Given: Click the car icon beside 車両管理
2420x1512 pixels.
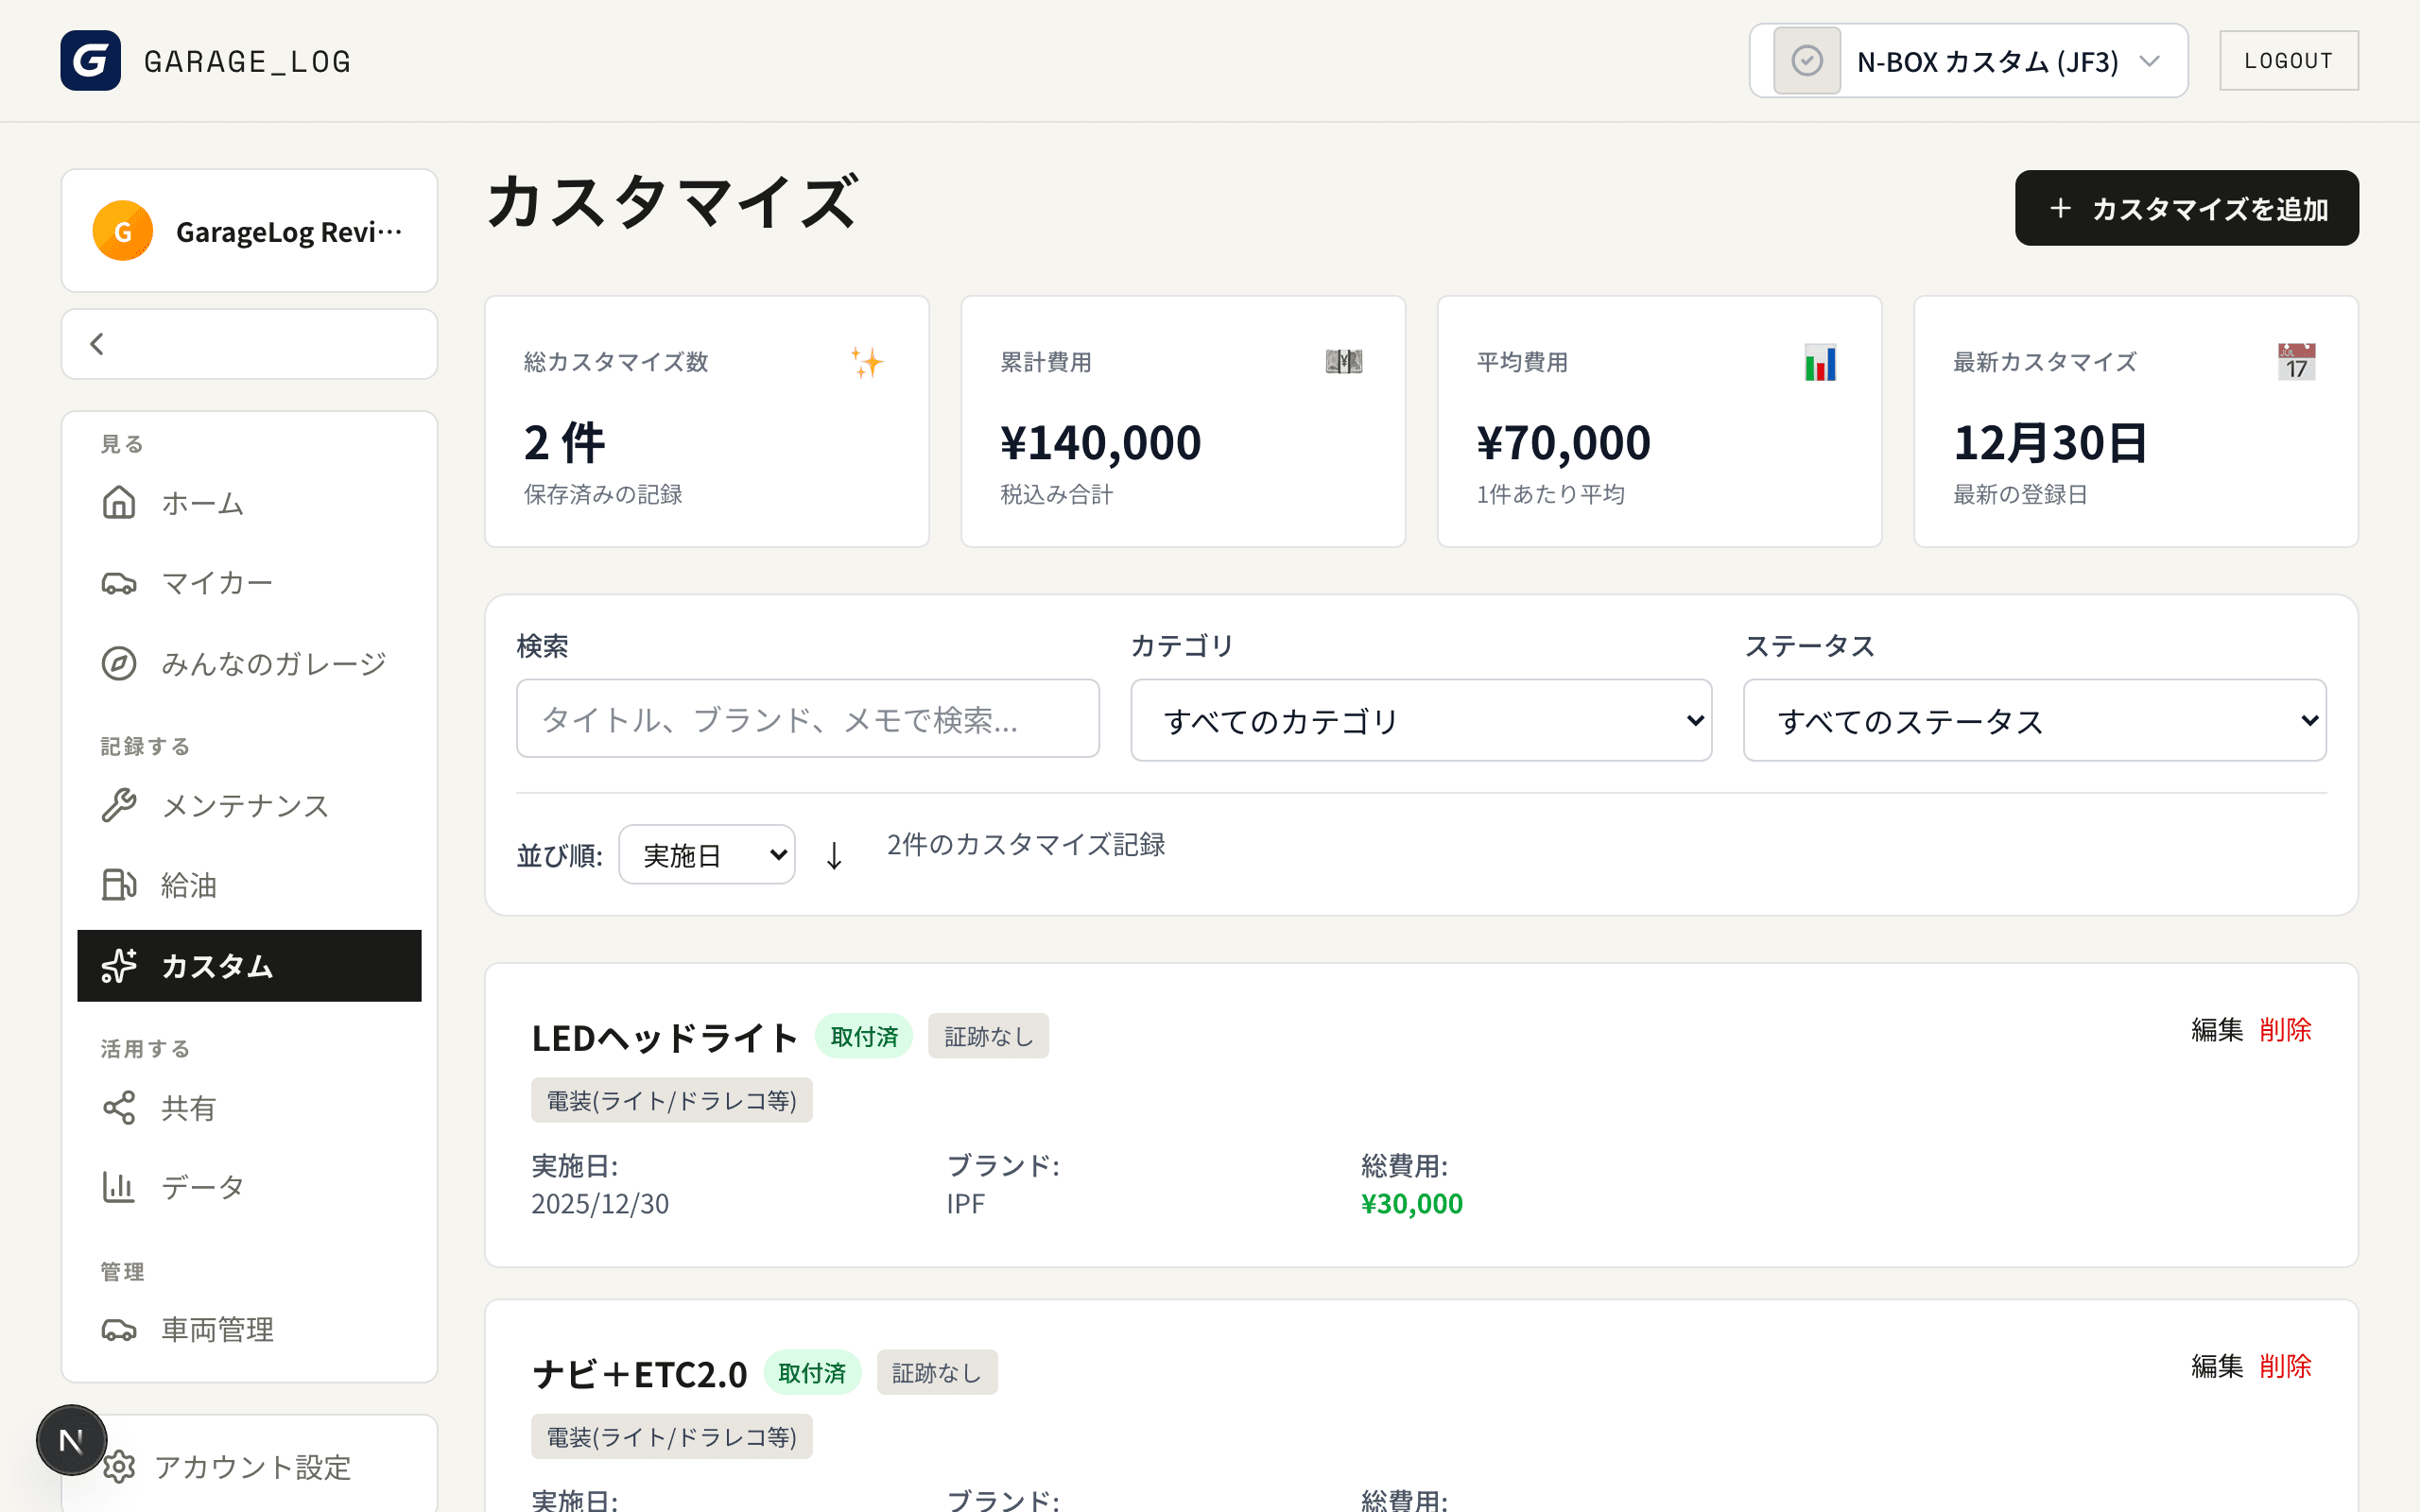Looking at the screenshot, I should [119, 1330].
